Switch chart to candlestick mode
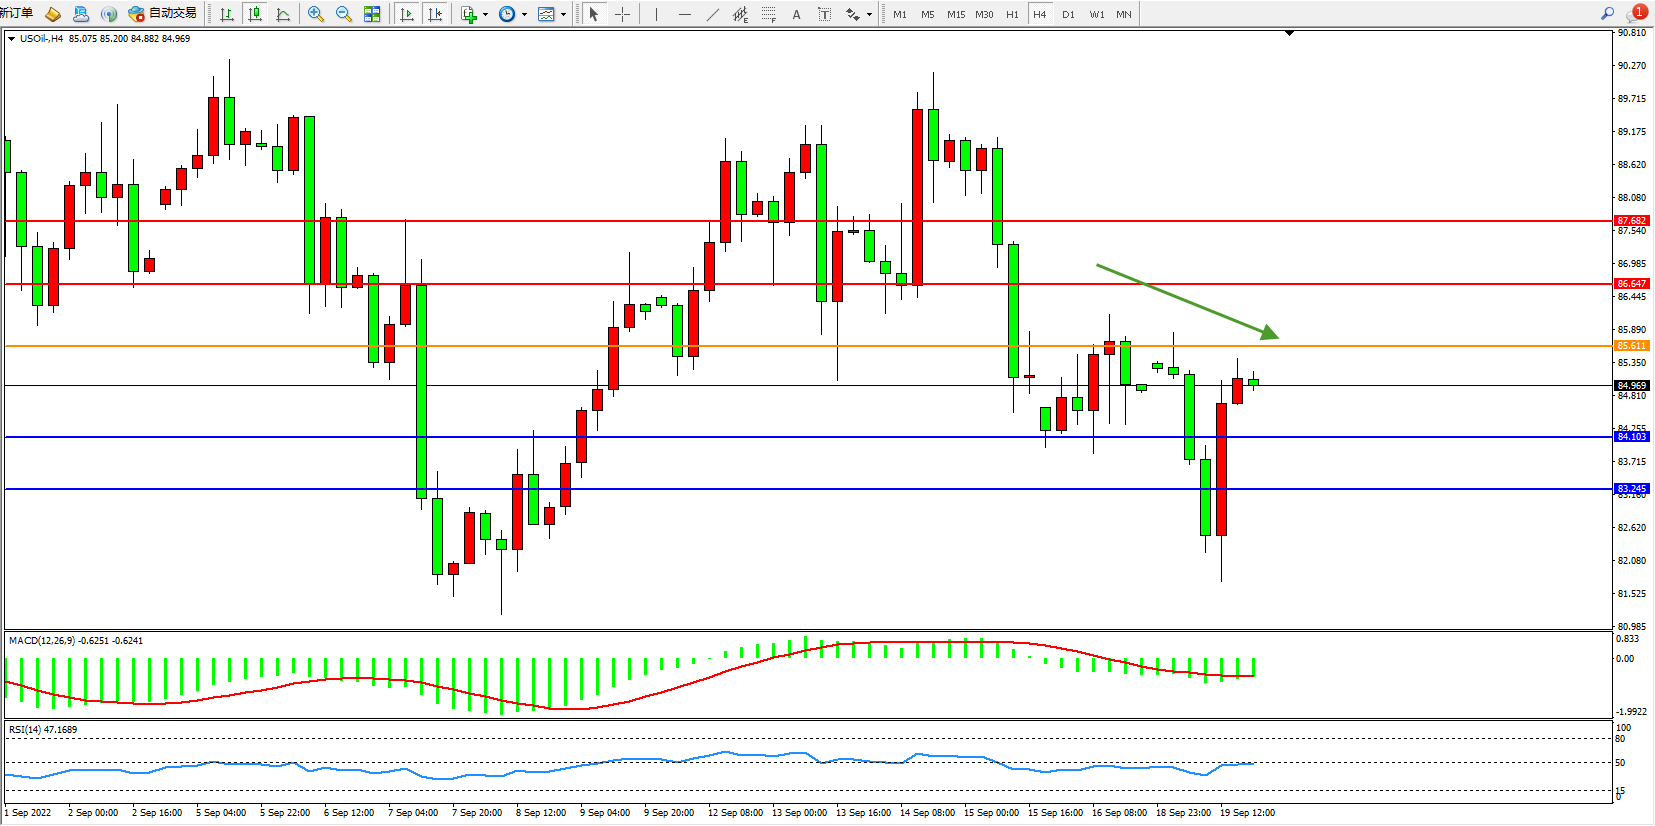Image resolution: width=1655 pixels, height=826 pixels. [x=255, y=14]
